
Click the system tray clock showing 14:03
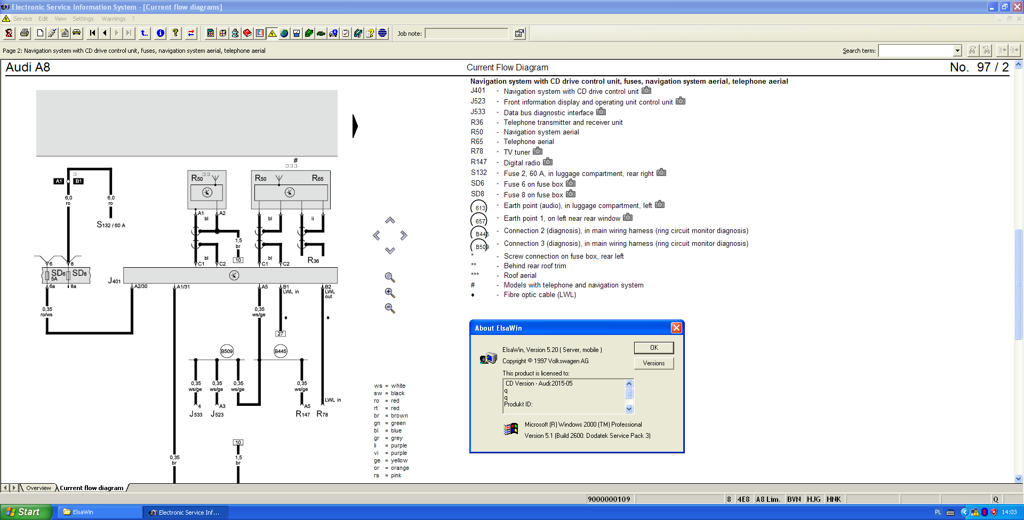coord(1009,512)
